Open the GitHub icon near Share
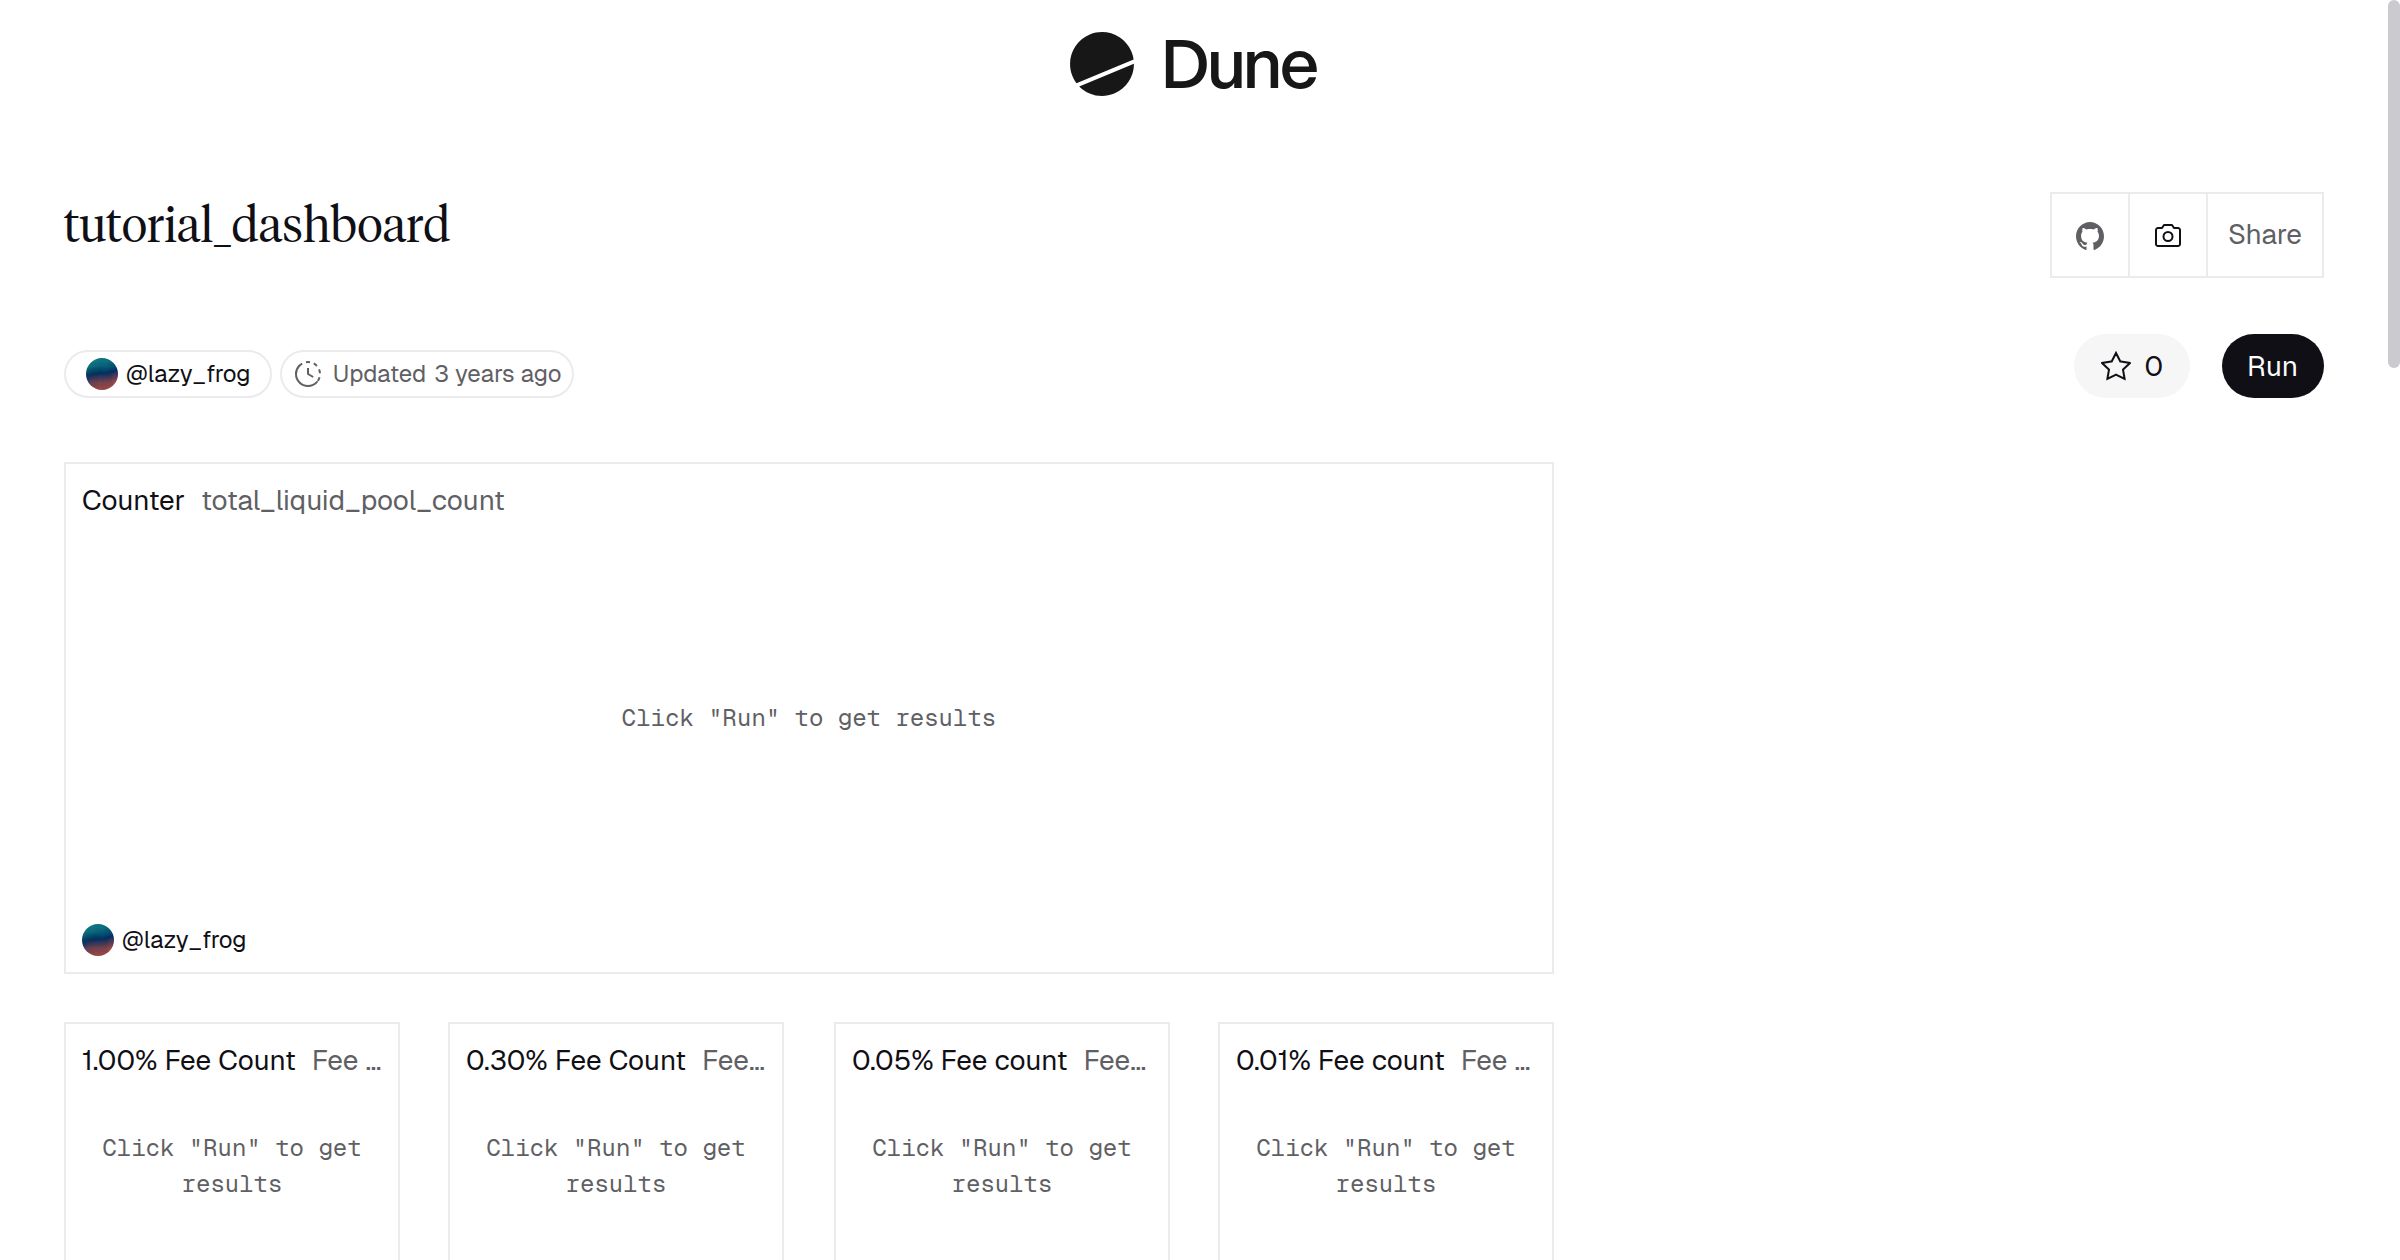Screen dimensions: 2400x1260 pos(2089,234)
